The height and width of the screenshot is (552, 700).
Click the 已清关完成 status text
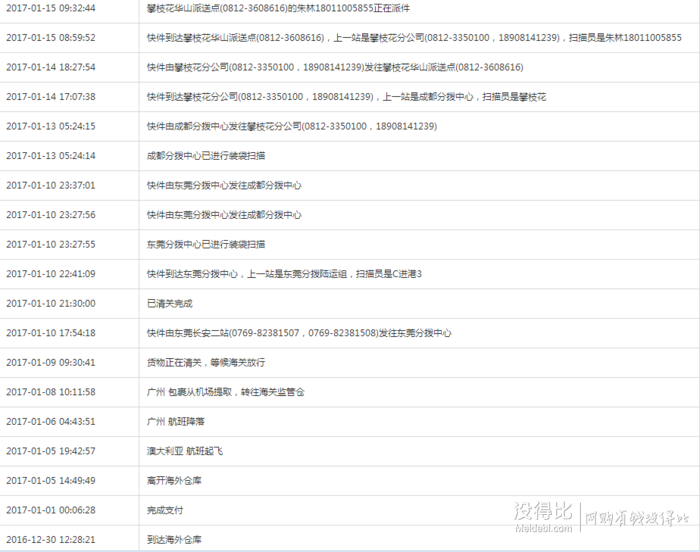click(x=170, y=303)
